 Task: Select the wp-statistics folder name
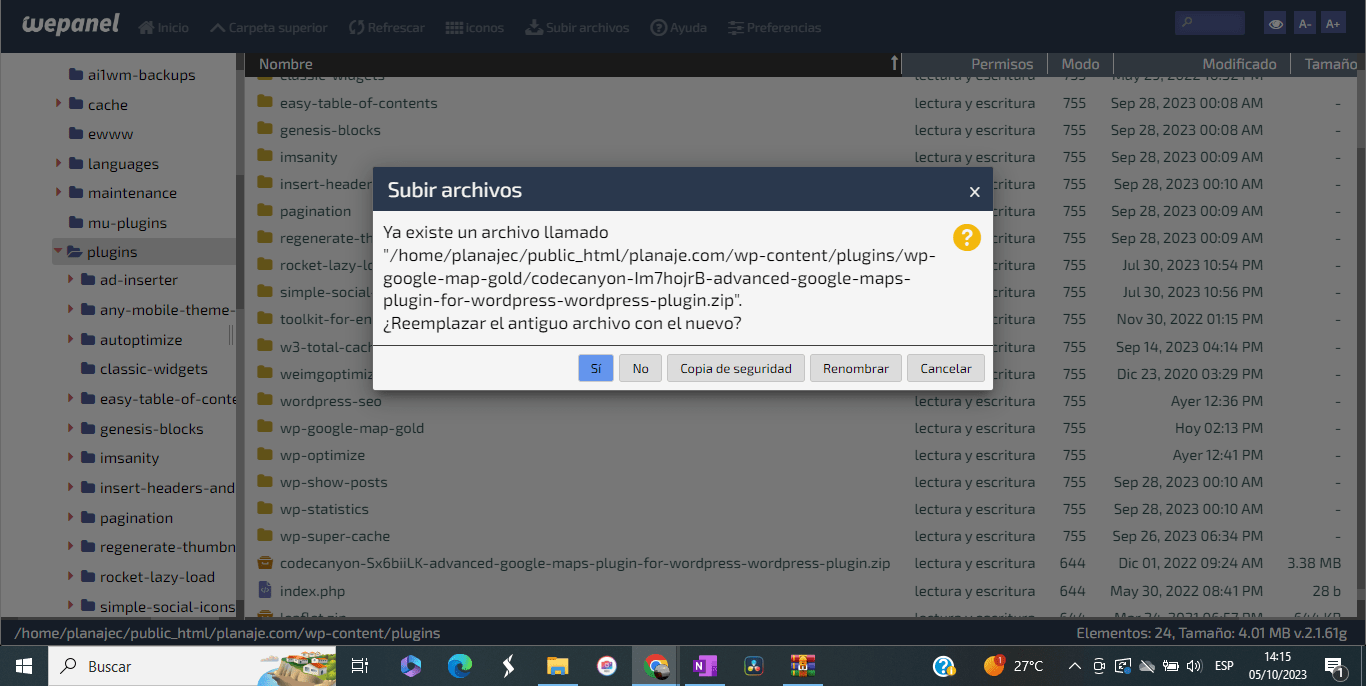pyautogui.click(x=324, y=509)
